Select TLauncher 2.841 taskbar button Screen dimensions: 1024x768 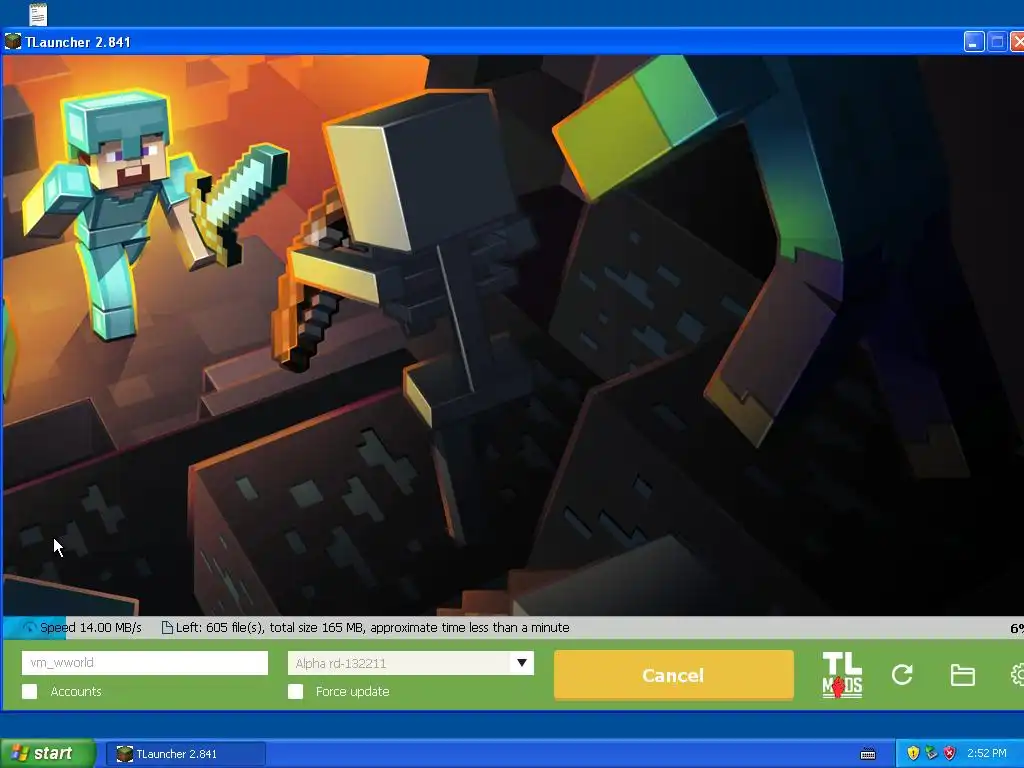185,754
